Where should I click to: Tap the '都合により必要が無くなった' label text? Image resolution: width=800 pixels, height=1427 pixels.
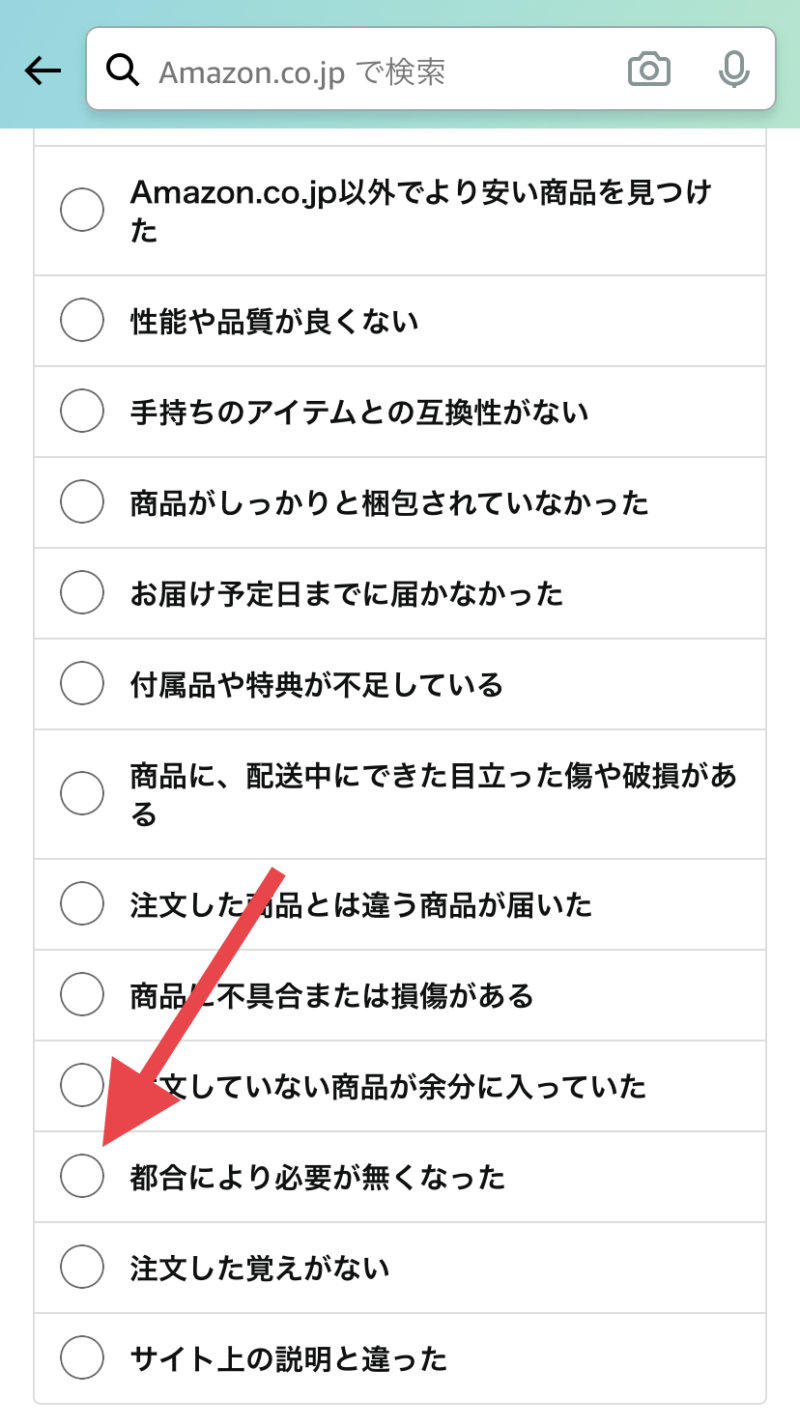pyautogui.click(x=317, y=1177)
